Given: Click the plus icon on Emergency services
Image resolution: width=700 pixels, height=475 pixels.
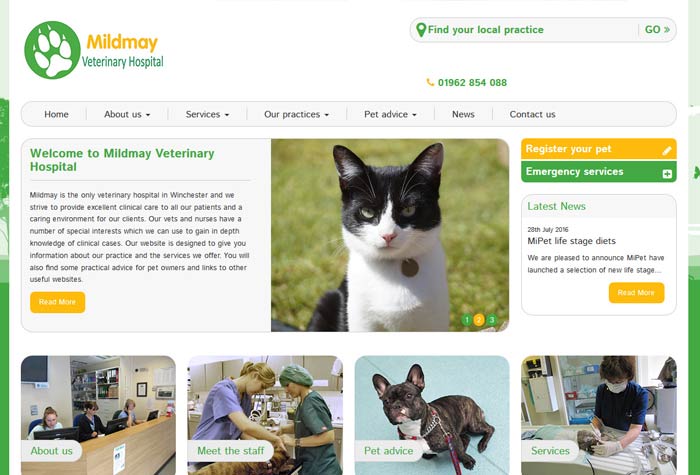Looking at the screenshot, I should [667, 174].
